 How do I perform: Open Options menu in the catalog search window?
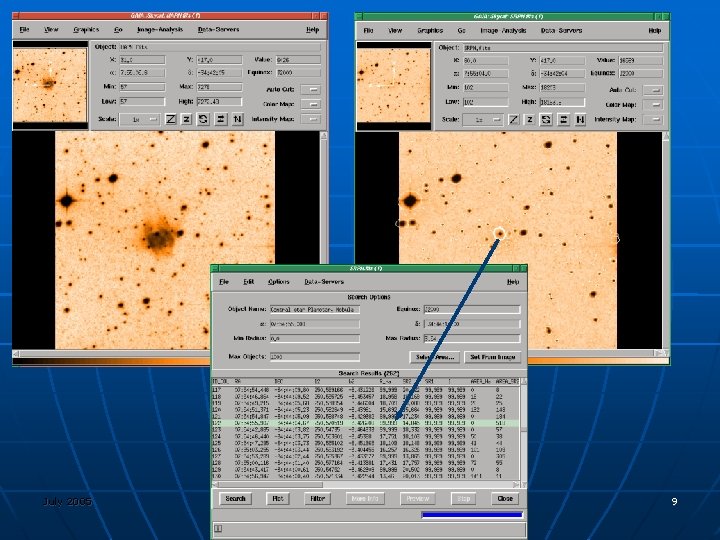pos(279,282)
